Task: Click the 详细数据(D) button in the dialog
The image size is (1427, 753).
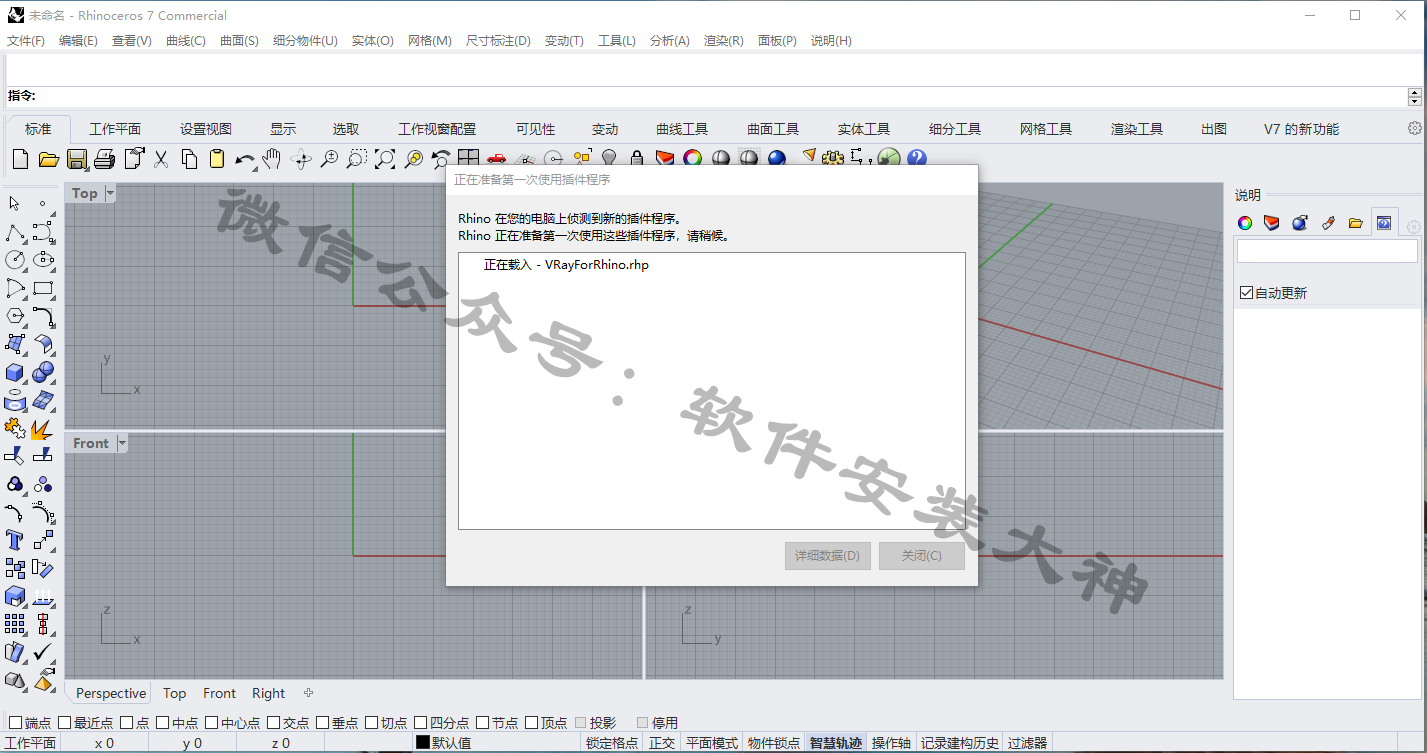Action: point(828,556)
